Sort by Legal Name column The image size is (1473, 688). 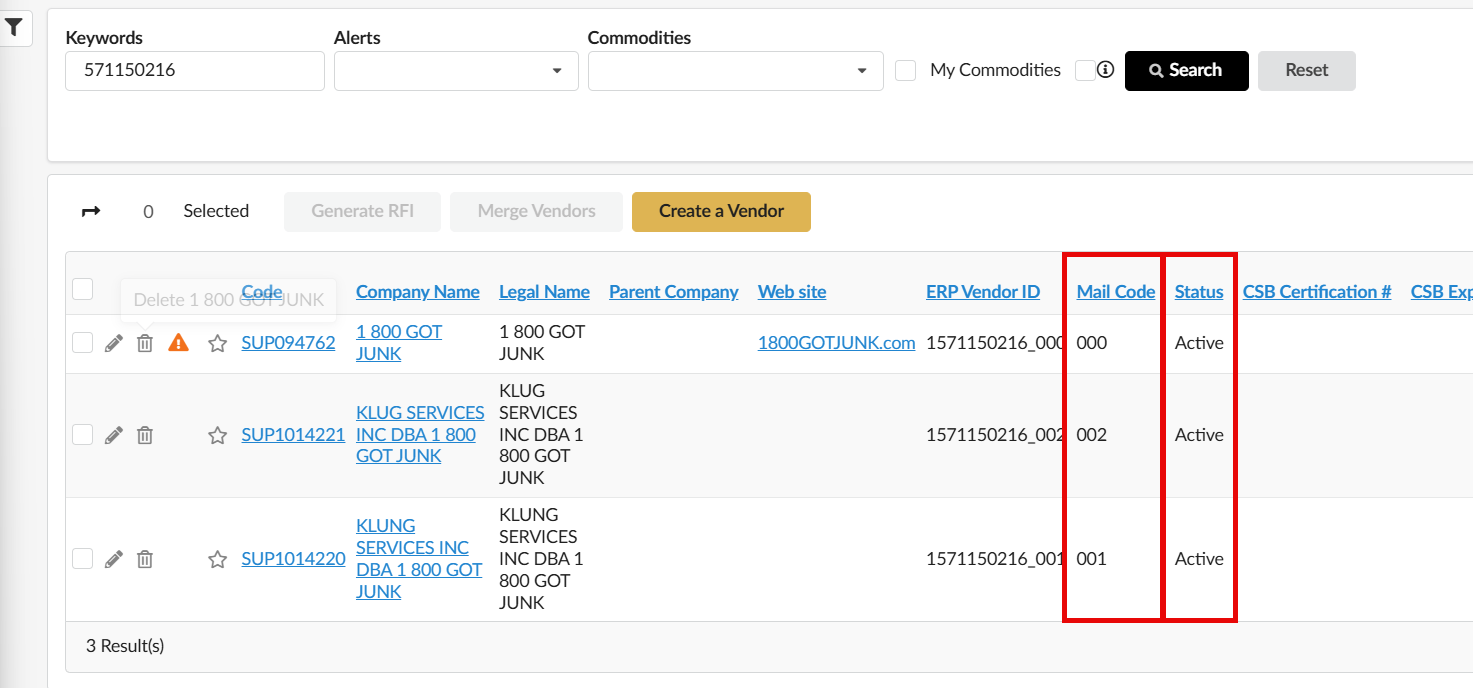click(x=544, y=292)
